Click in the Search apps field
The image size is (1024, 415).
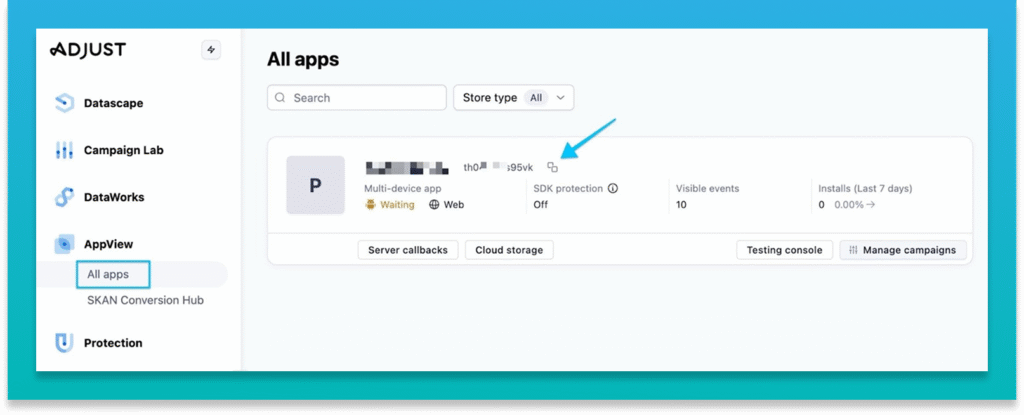click(357, 97)
